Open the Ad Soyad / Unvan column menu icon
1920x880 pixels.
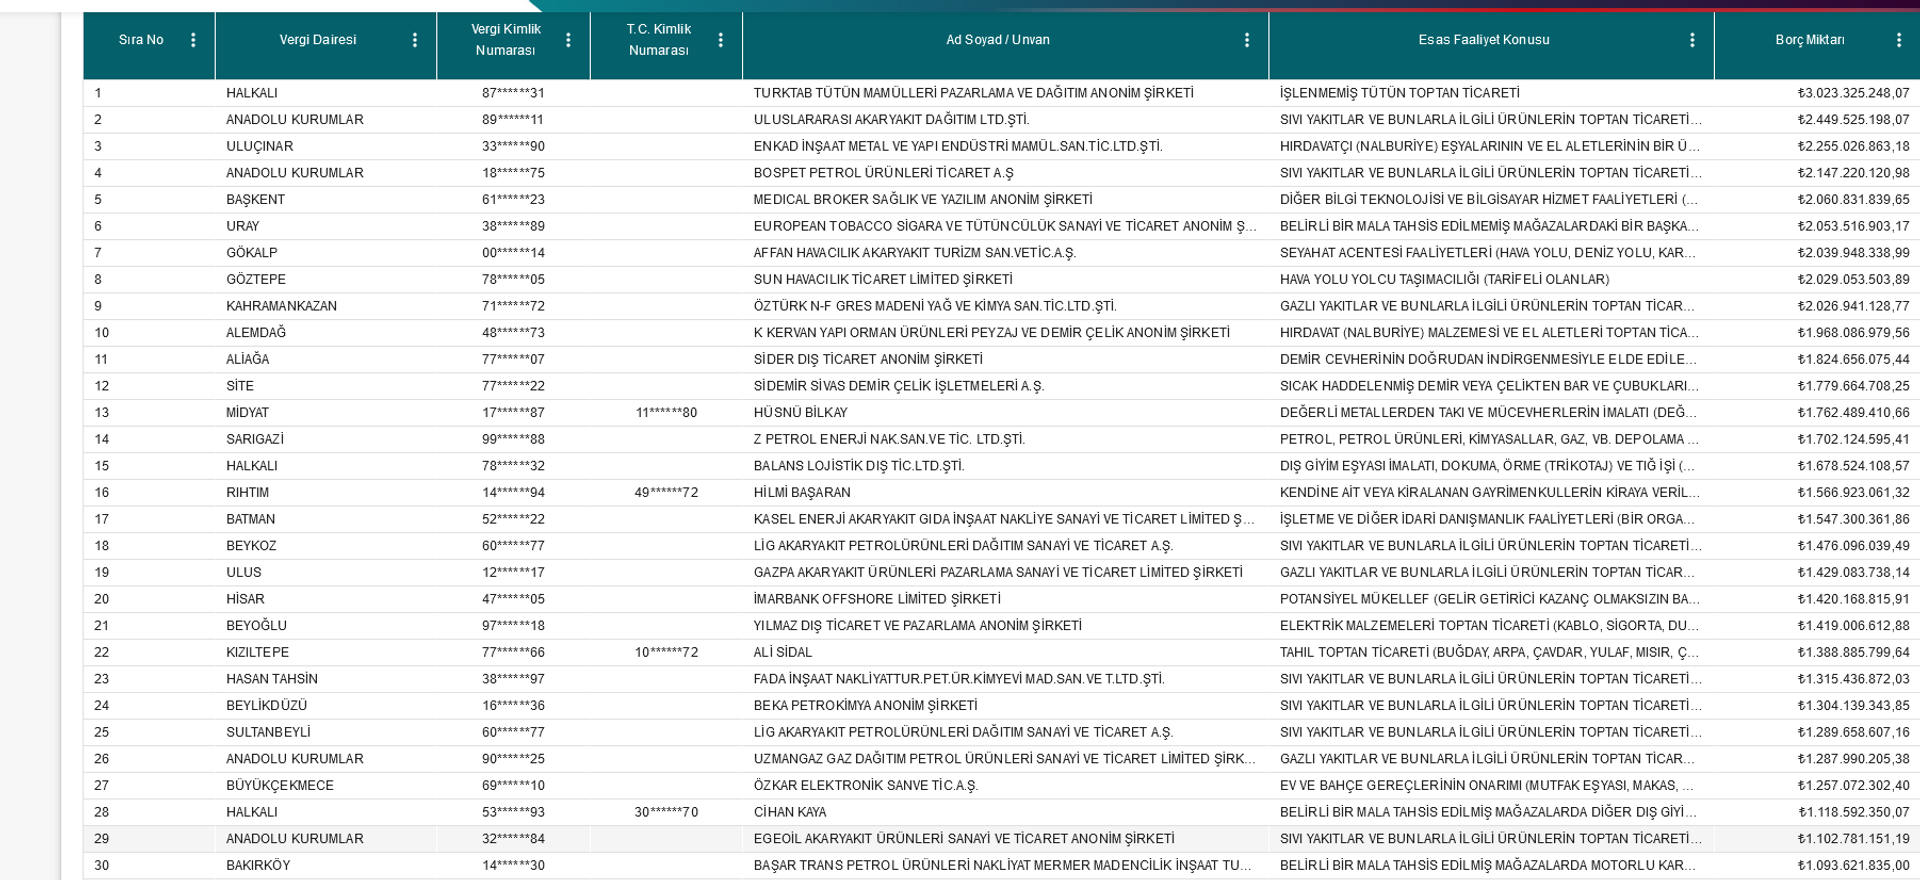click(1246, 40)
